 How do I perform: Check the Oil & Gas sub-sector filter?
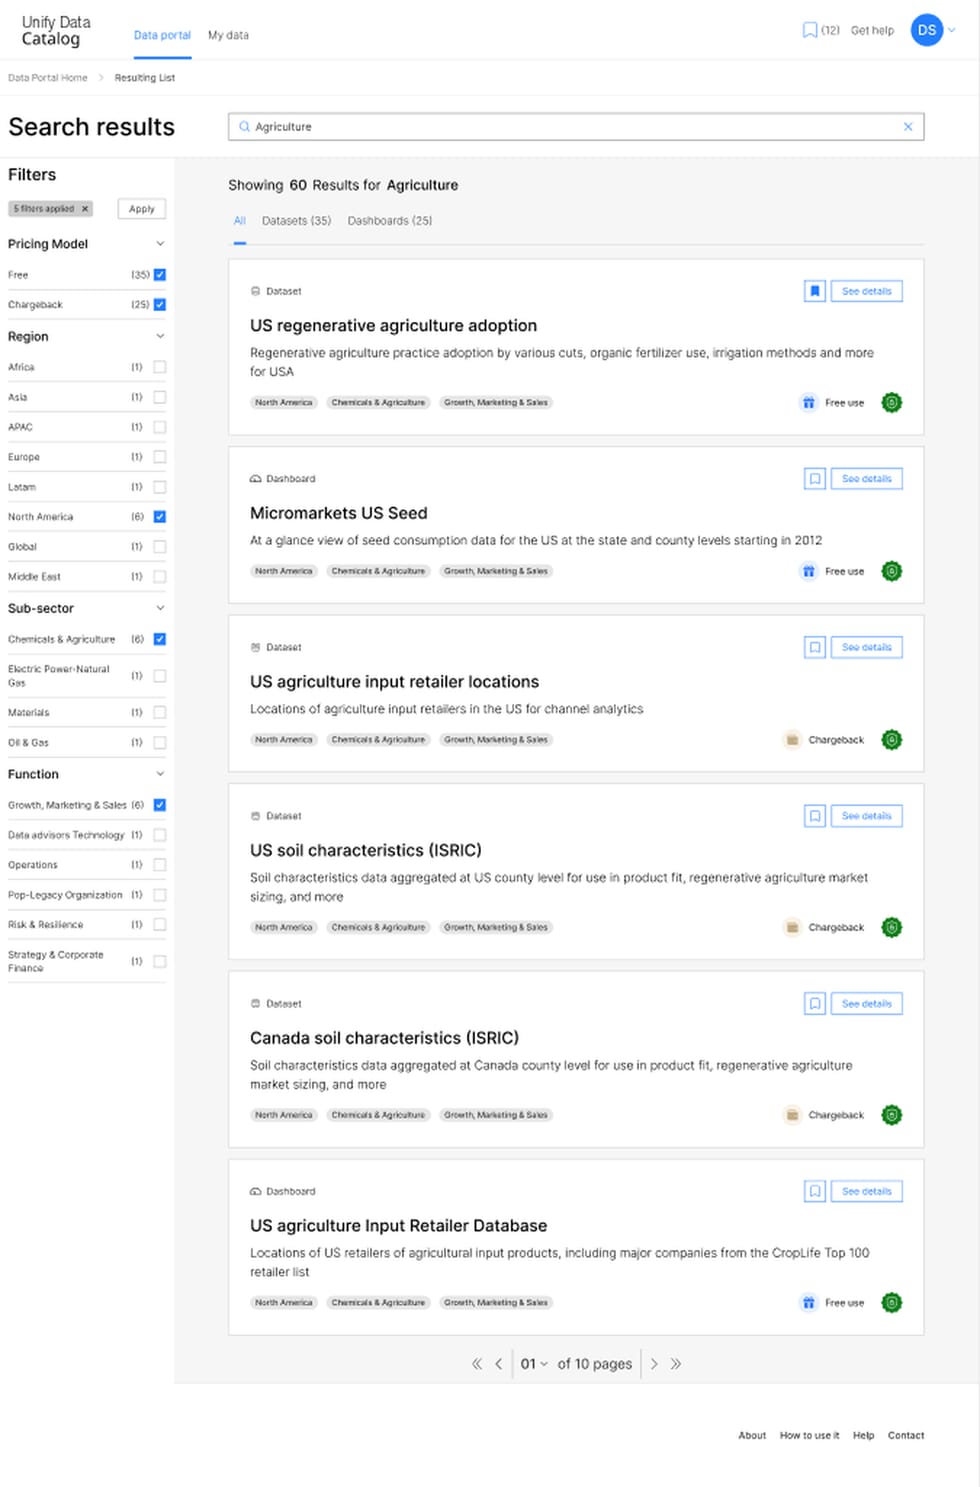pyautogui.click(x=160, y=743)
